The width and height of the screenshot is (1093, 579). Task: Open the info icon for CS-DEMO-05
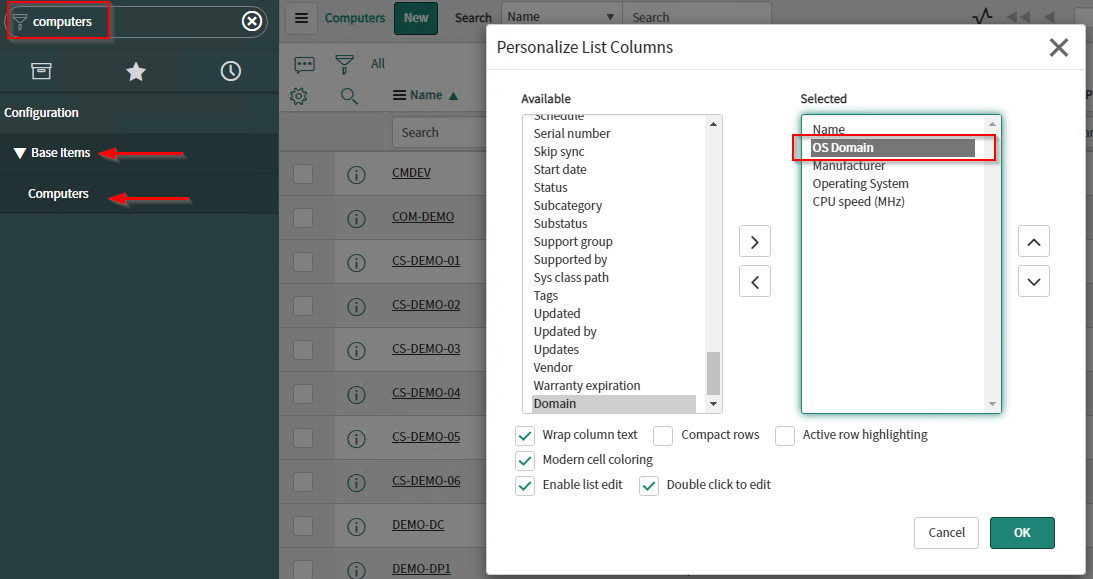(x=356, y=438)
